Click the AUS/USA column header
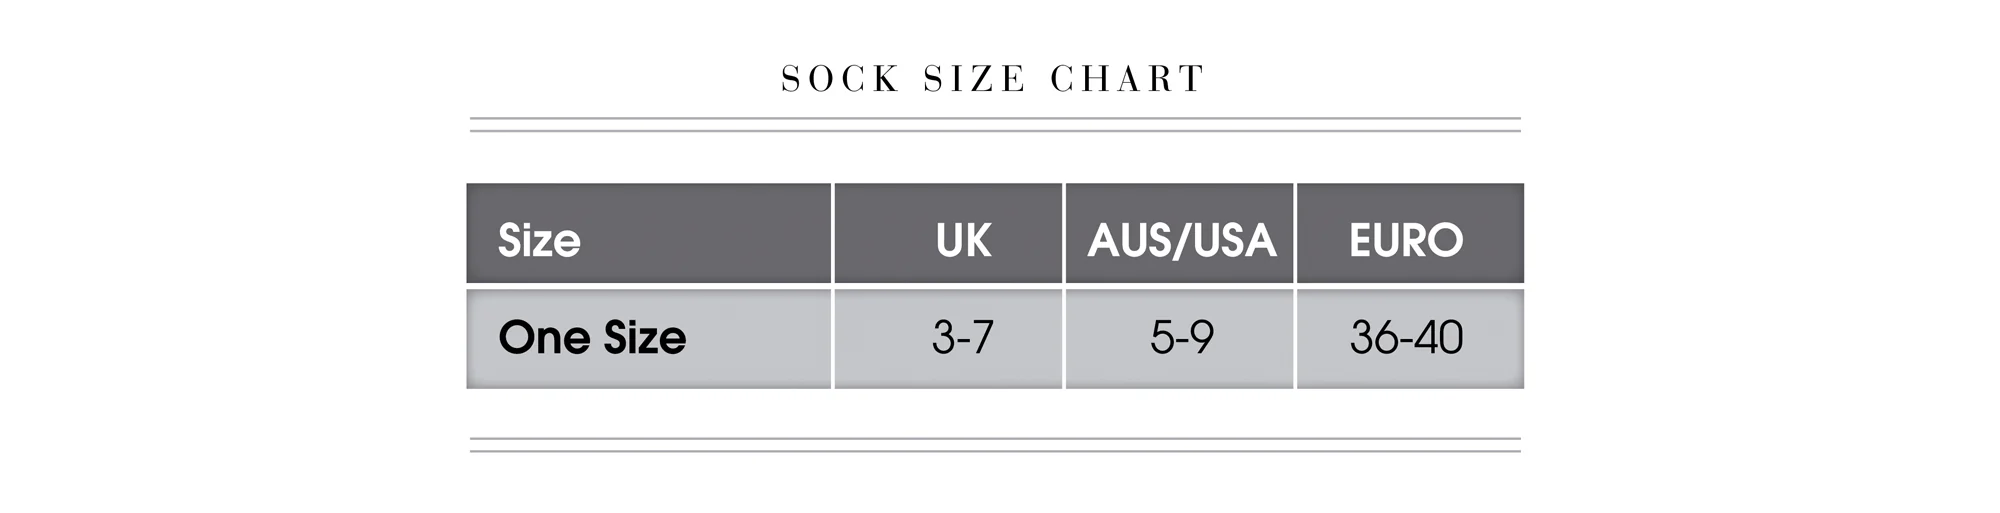This screenshot has height=513, width=2000. point(1180,233)
